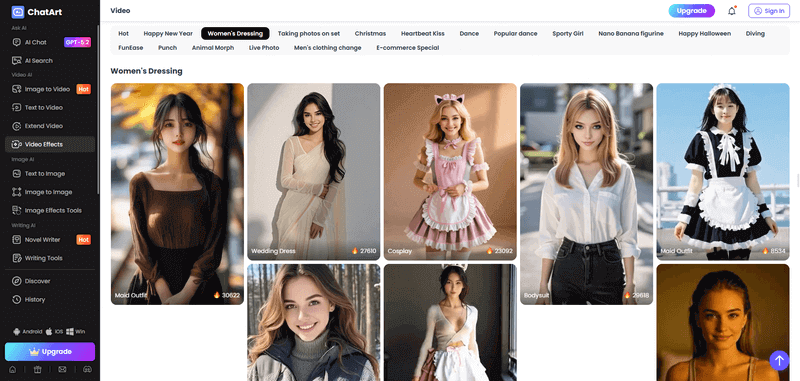Image resolution: width=800 pixels, height=381 pixels.
Task: Open Video Effects in the sidebar
Action: tap(50, 144)
